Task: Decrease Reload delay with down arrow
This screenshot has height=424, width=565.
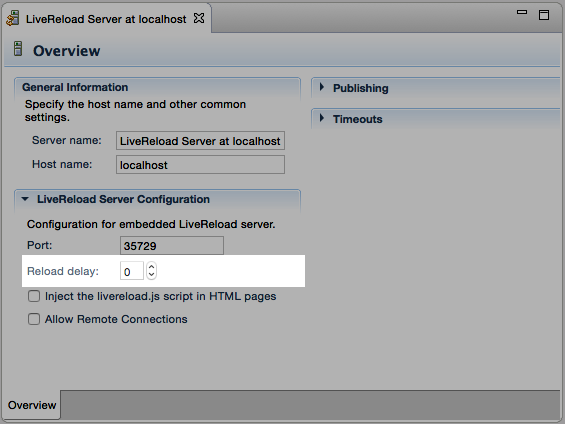Action: [x=152, y=275]
